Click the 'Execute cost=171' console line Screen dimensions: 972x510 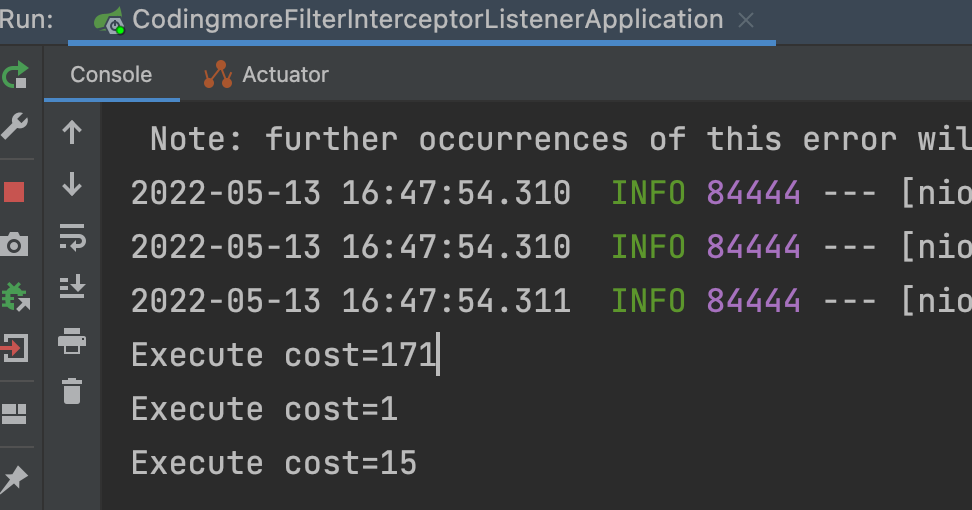pos(283,355)
